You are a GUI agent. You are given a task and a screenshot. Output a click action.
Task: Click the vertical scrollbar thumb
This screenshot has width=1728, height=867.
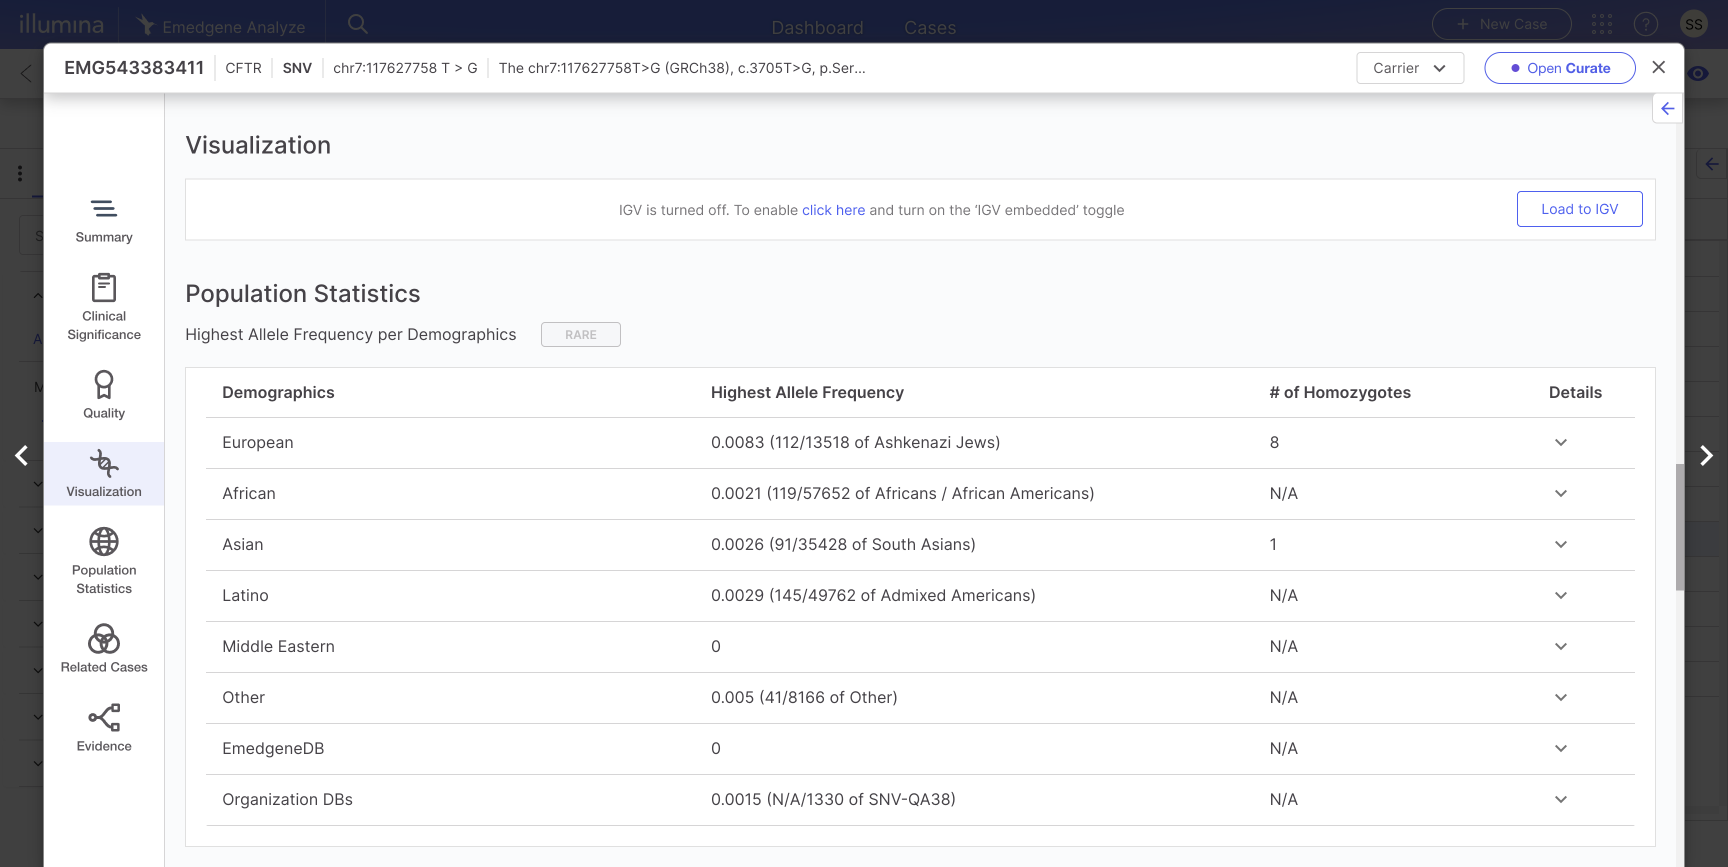tap(1679, 526)
